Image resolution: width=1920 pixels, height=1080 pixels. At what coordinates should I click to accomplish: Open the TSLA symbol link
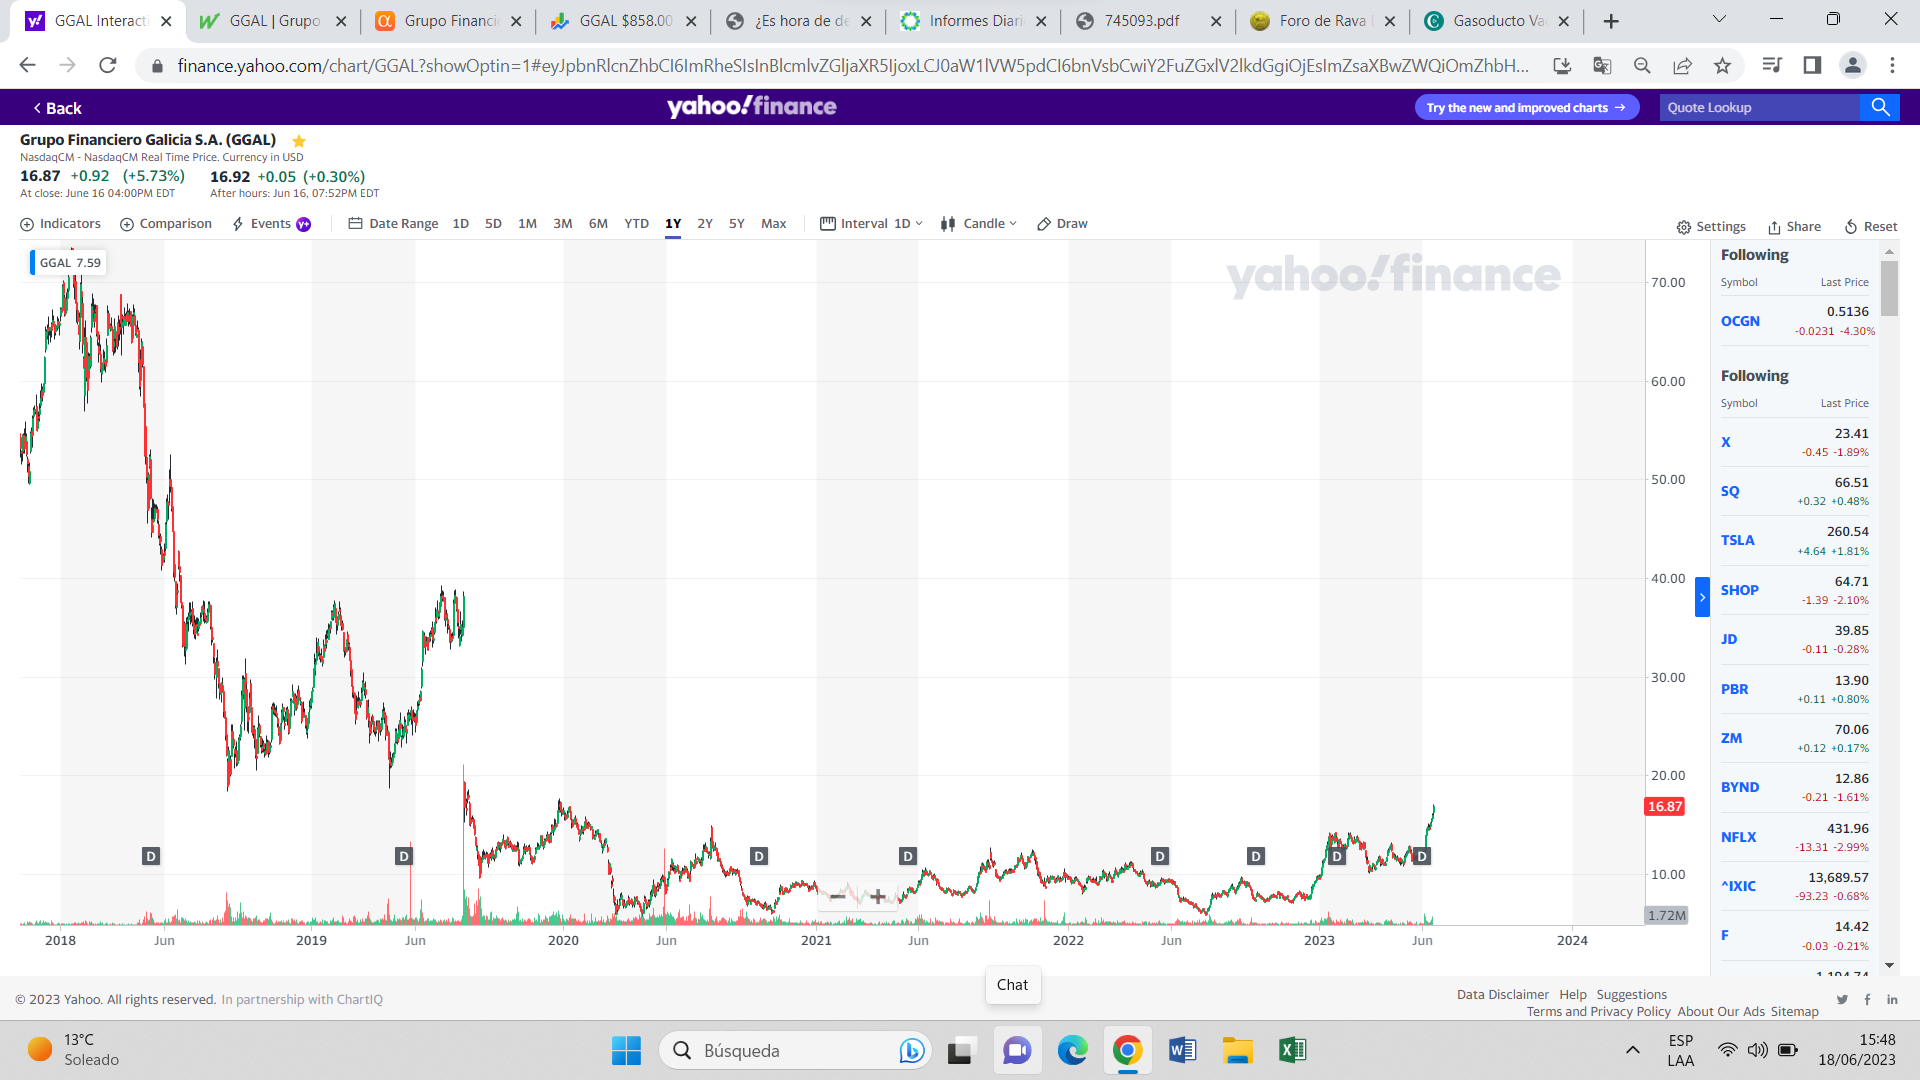pos(1737,540)
